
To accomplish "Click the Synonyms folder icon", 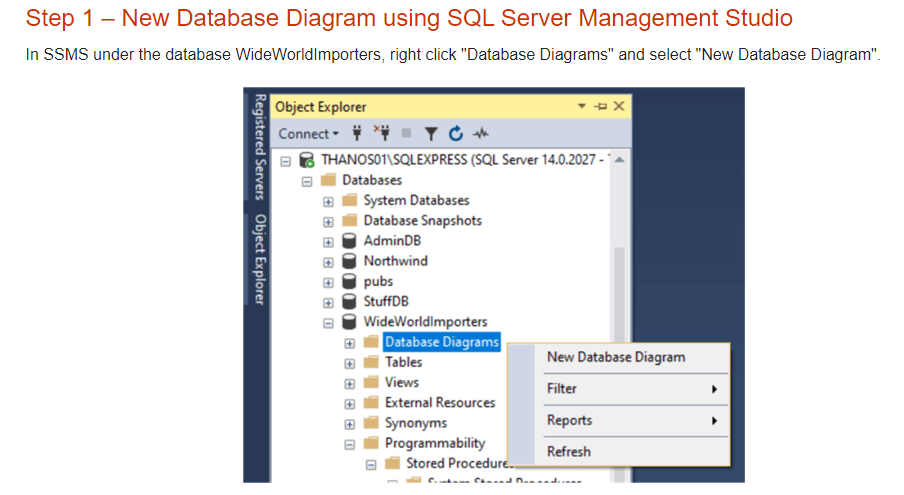I will 371,422.
